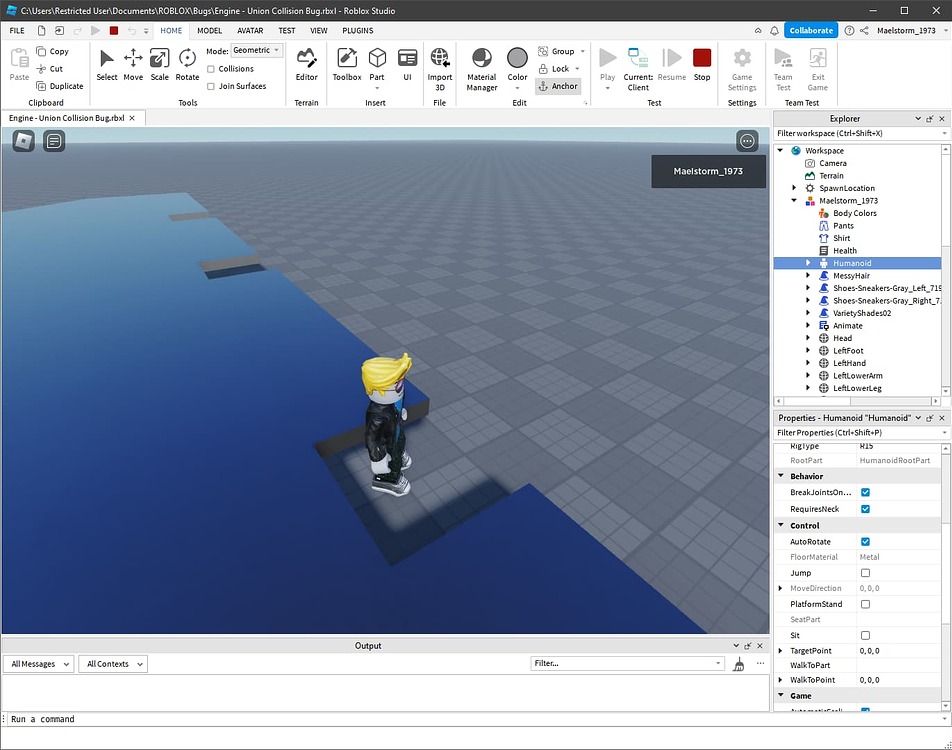Collapse the Maelstorm_1973 character tree

(x=794, y=200)
